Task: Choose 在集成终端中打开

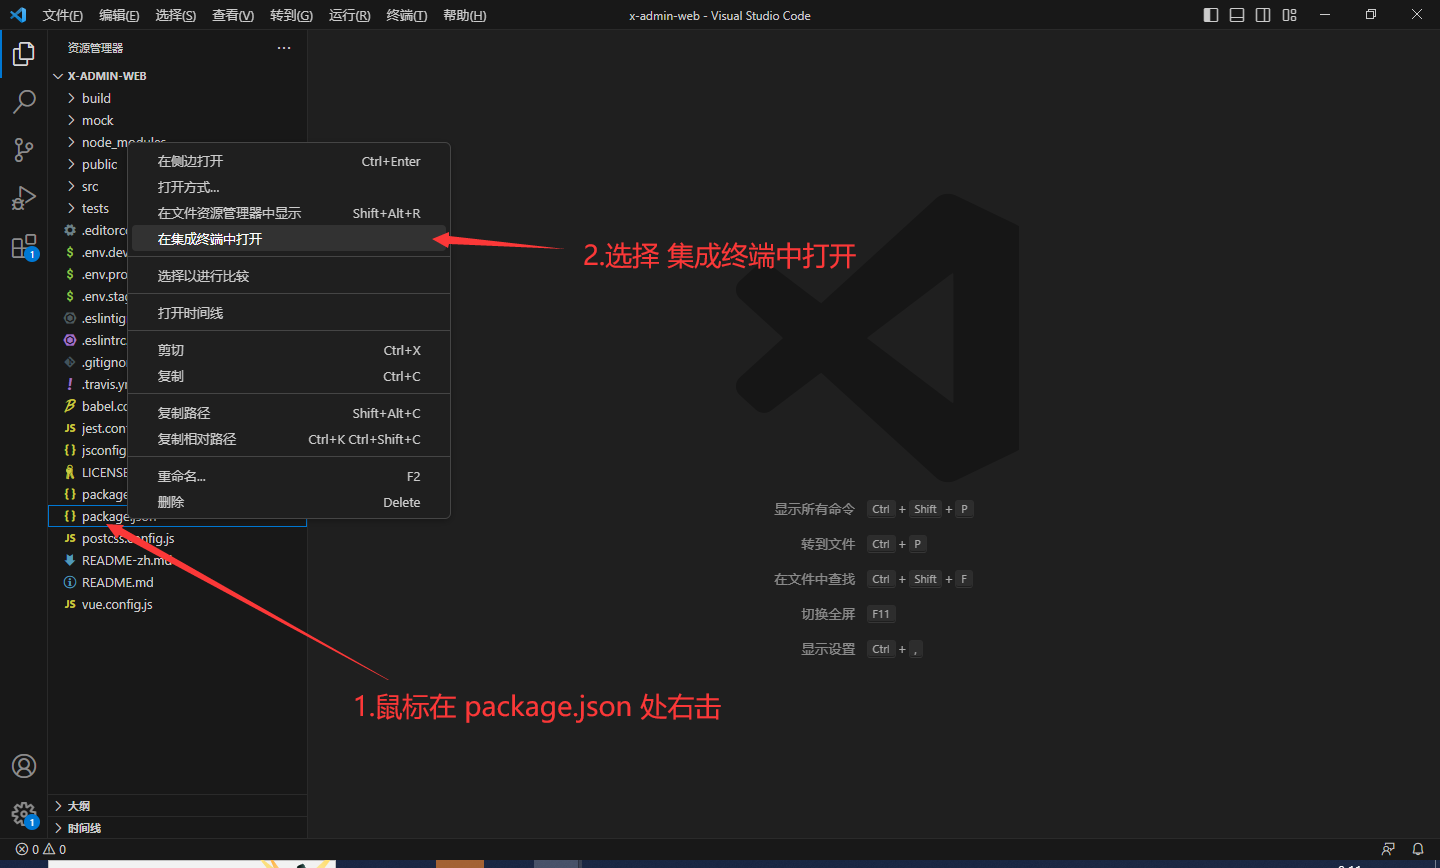Action: pos(289,239)
